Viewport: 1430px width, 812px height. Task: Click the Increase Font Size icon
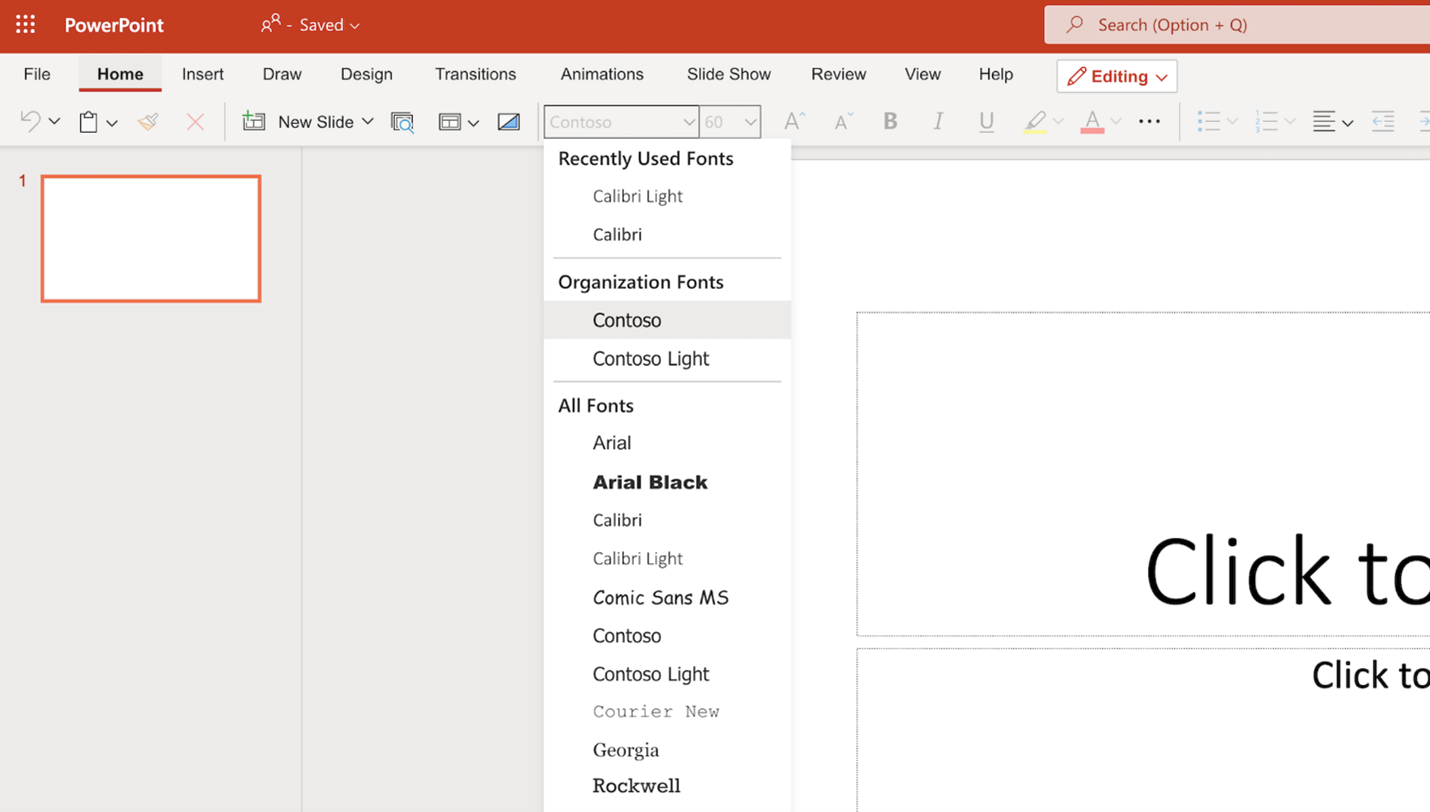794,121
